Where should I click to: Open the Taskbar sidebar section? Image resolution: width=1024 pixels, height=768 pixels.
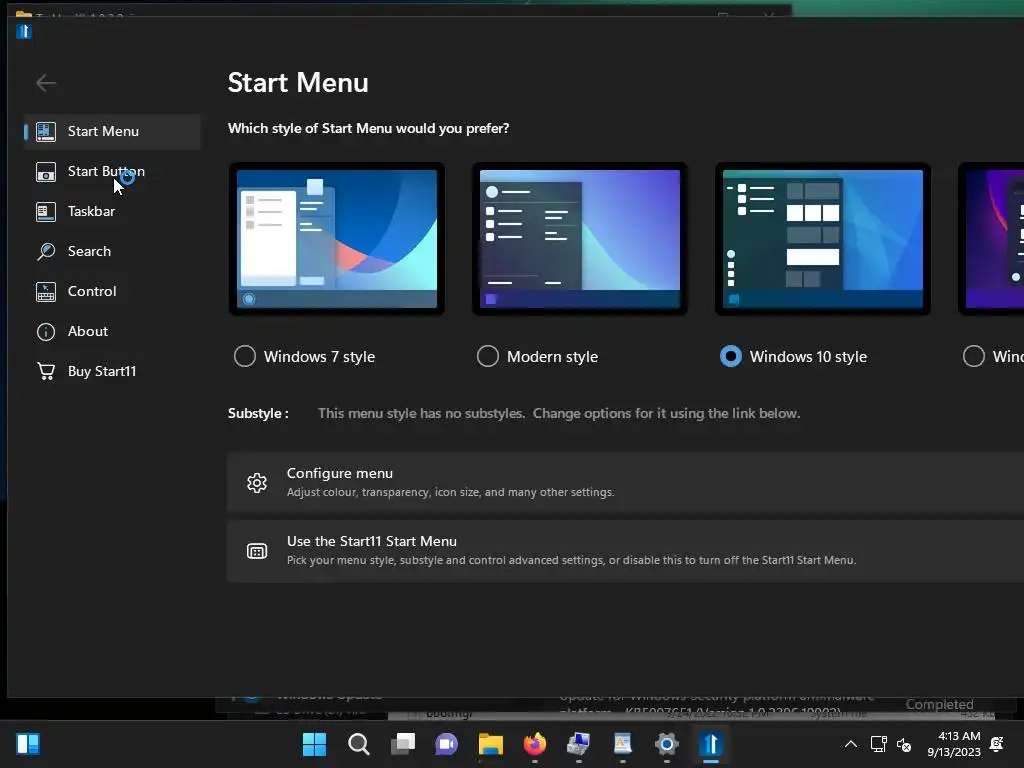(x=112, y=211)
